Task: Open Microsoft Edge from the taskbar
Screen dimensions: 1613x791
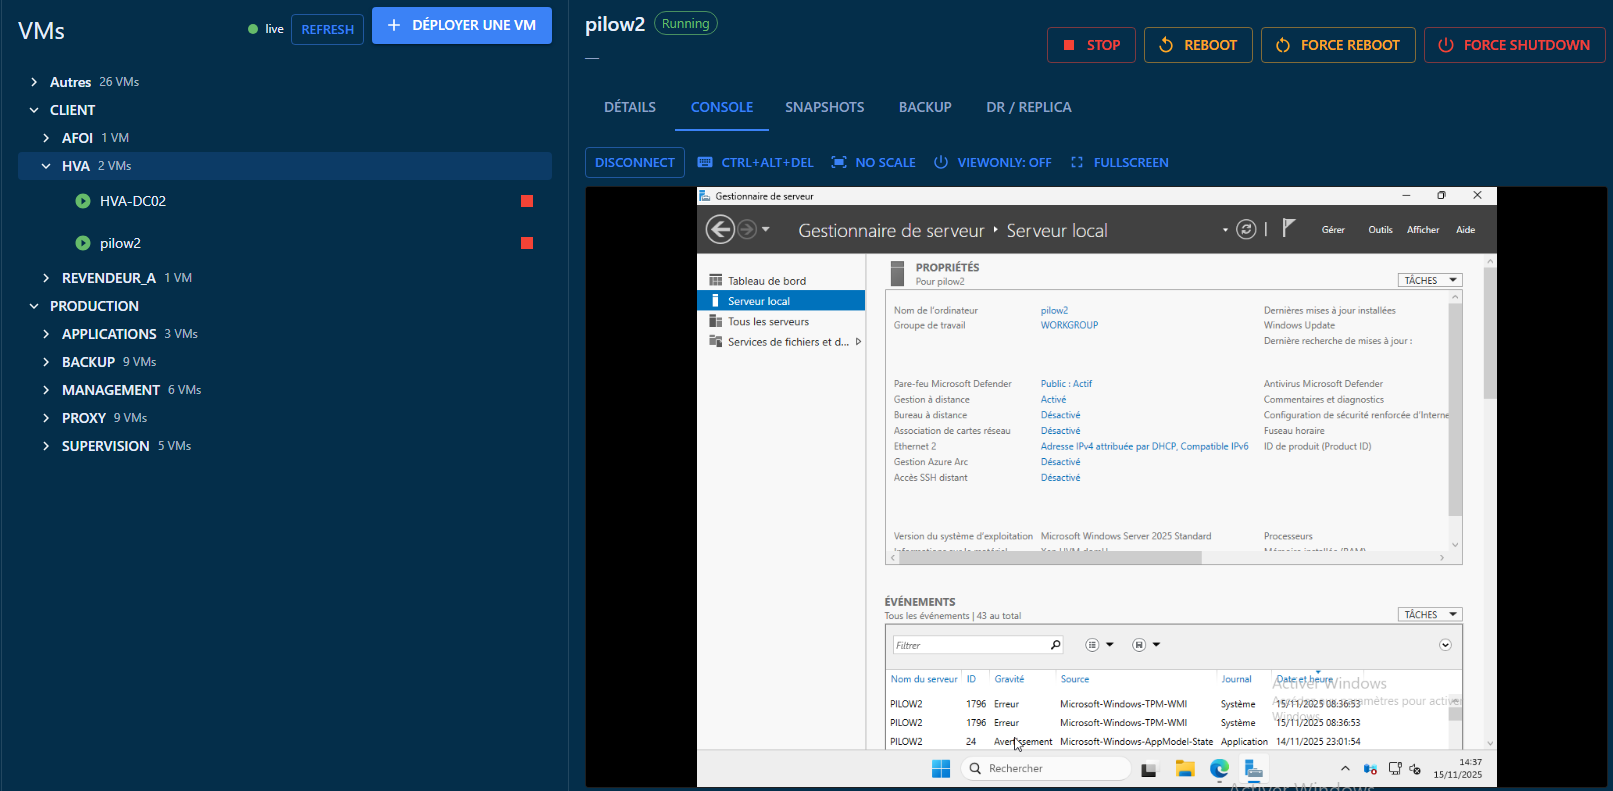Action: (x=1219, y=768)
